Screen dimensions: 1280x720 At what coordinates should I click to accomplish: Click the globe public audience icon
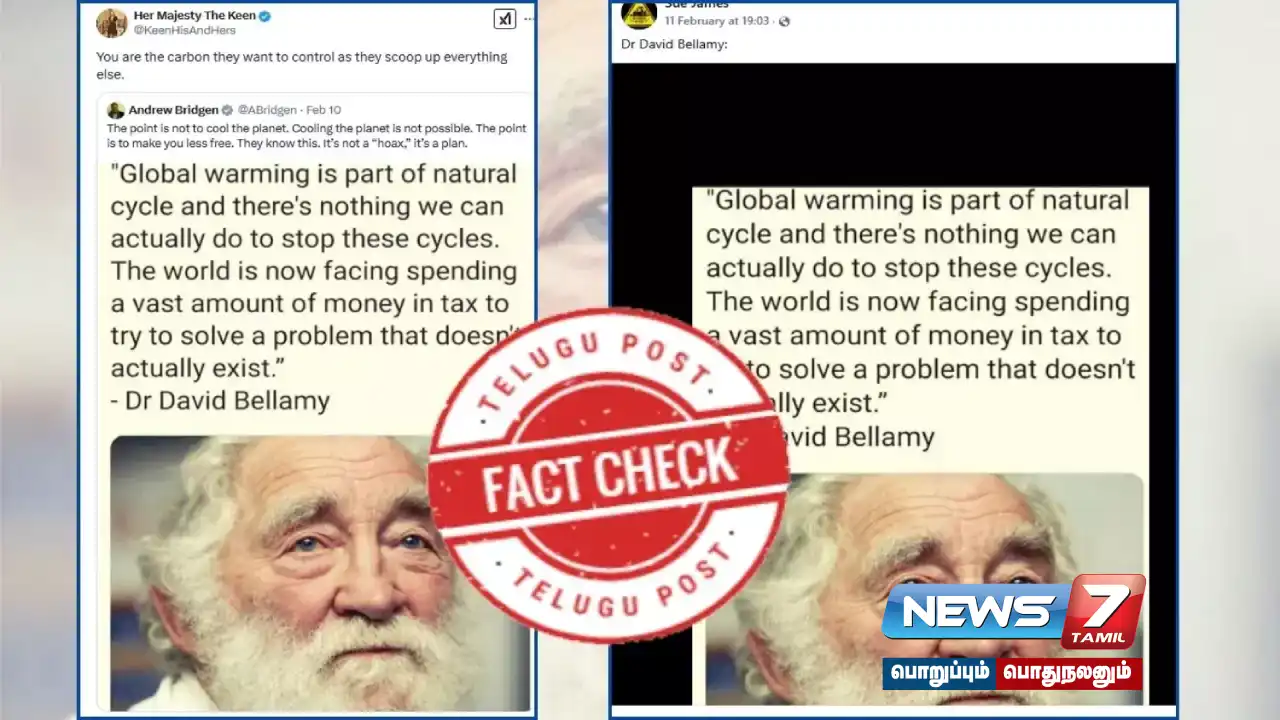tap(784, 21)
